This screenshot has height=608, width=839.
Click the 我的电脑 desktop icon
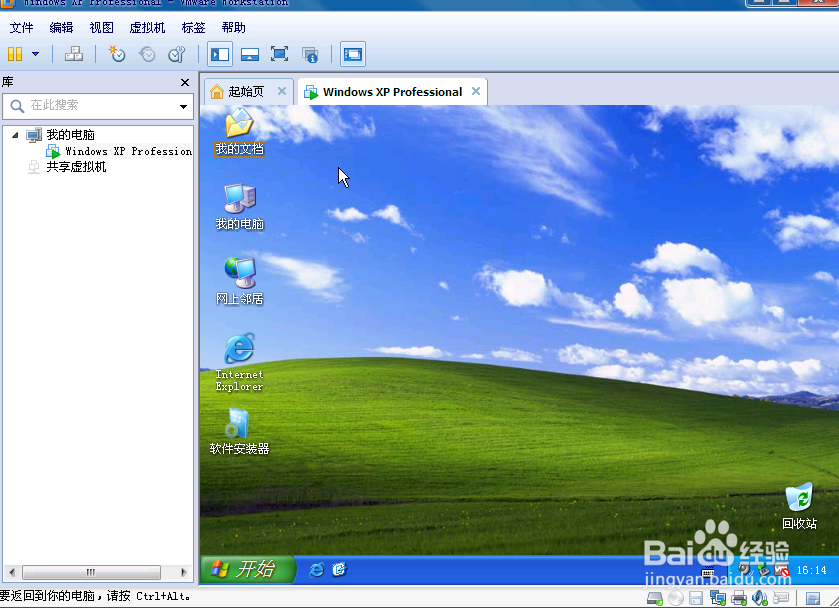pyautogui.click(x=239, y=207)
